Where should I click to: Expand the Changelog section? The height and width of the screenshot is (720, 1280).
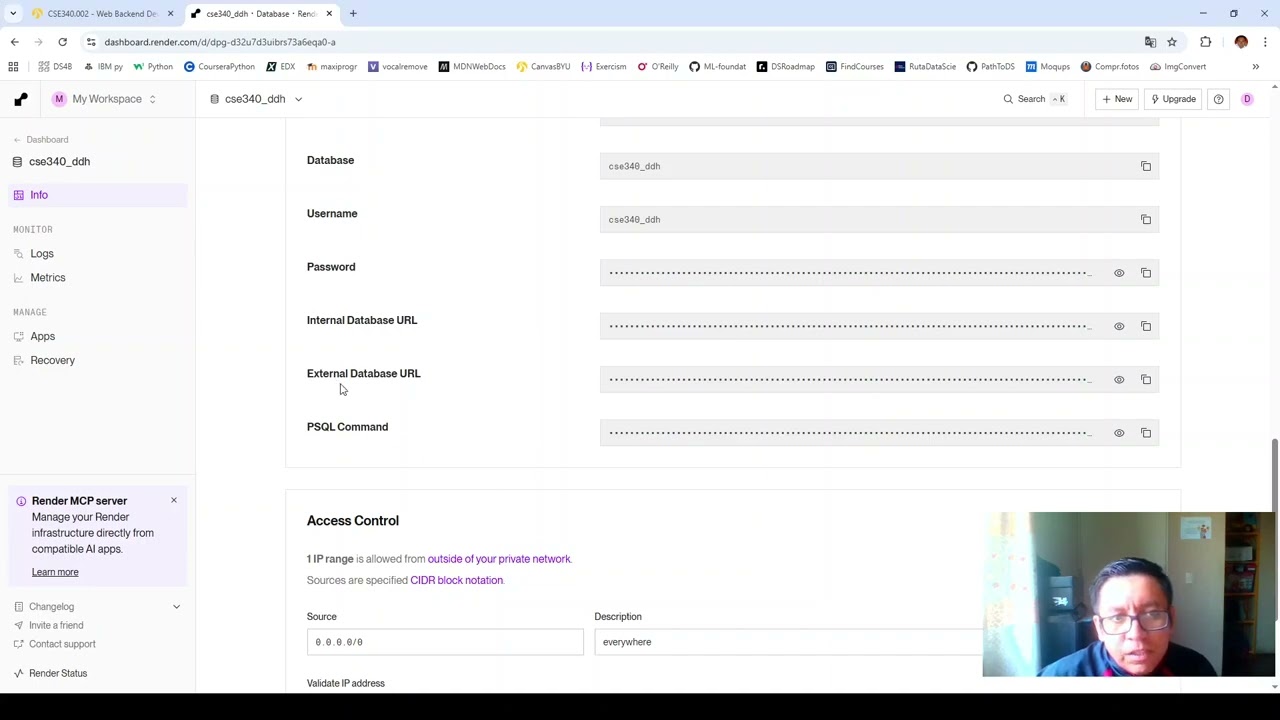[97, 607]
